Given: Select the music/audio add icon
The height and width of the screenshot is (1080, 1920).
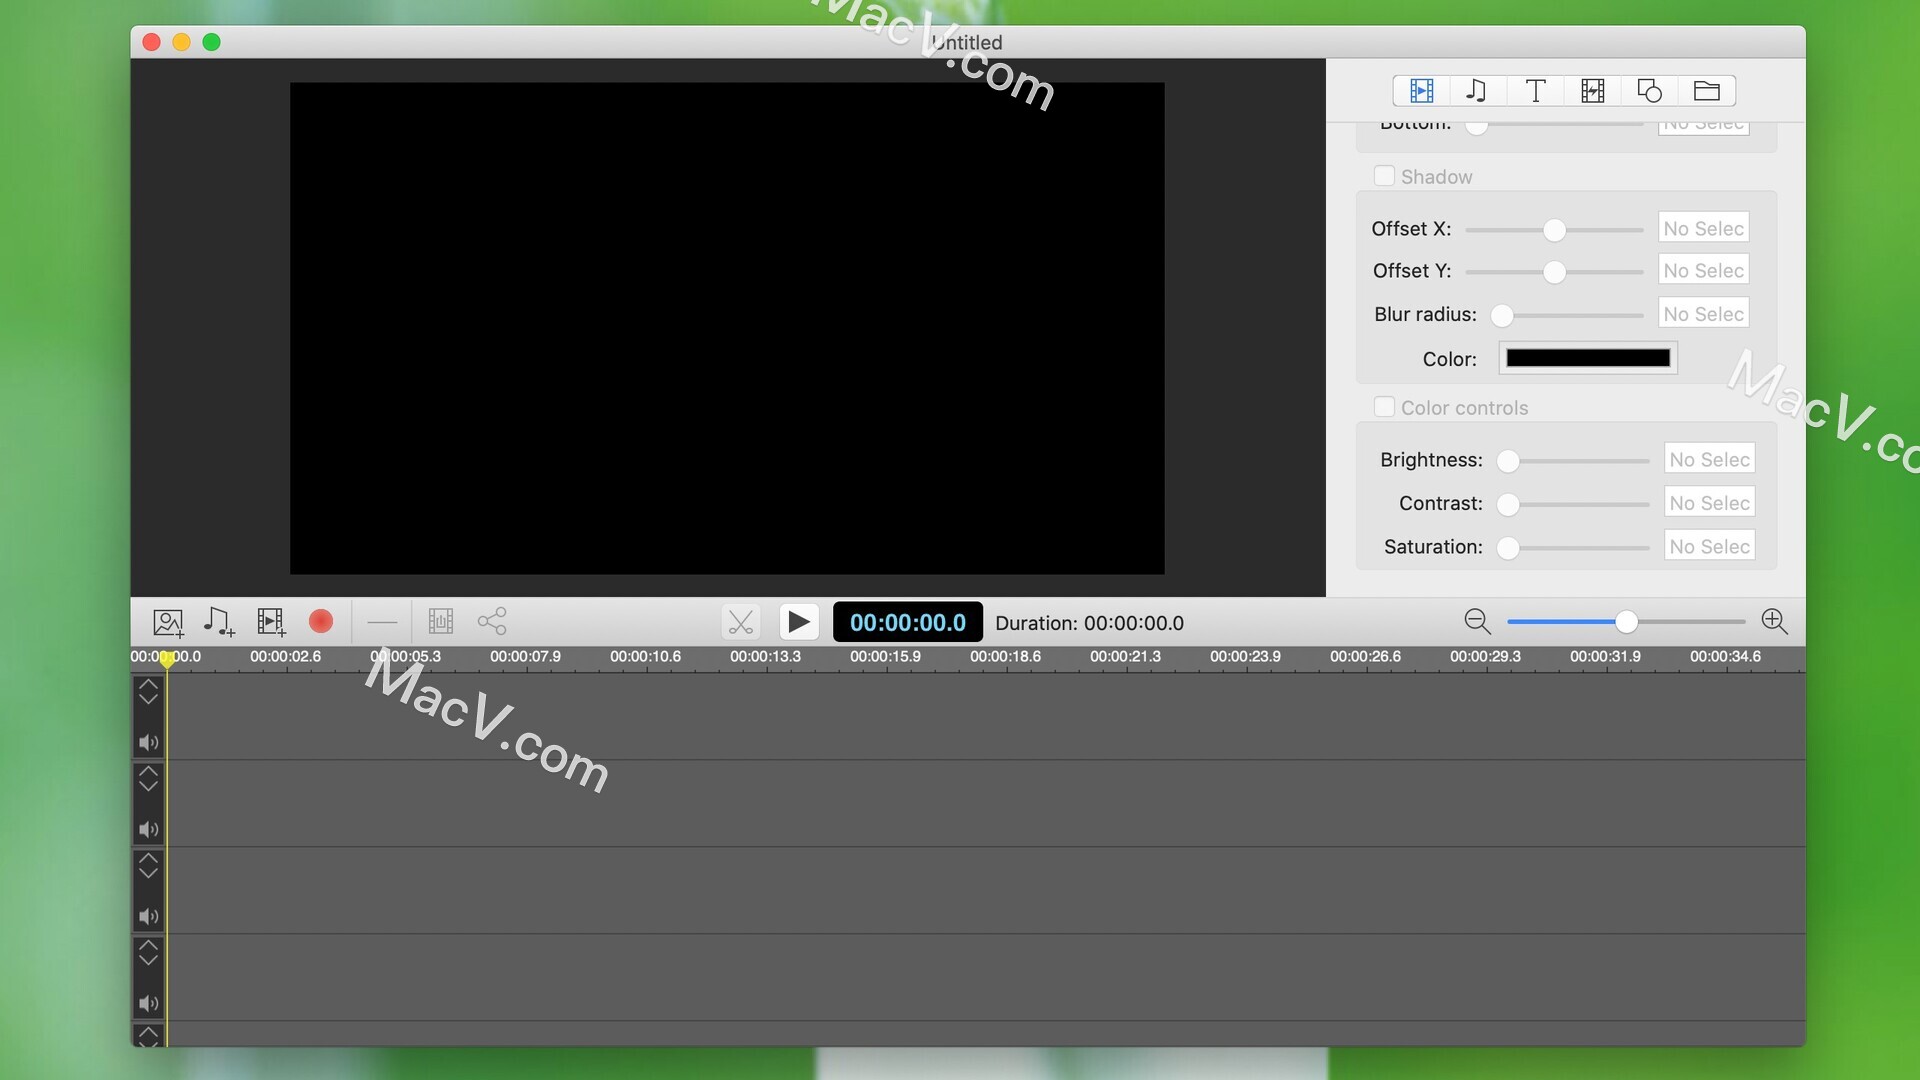Looking at the screenshot, I should pyautogui.click(x=219, y=621).
